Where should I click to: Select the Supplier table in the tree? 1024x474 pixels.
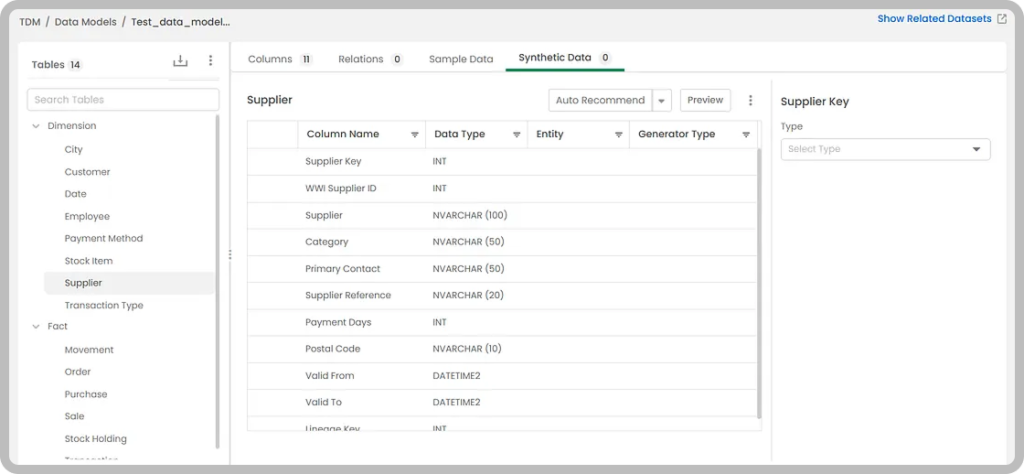click(x=129, y=283)
